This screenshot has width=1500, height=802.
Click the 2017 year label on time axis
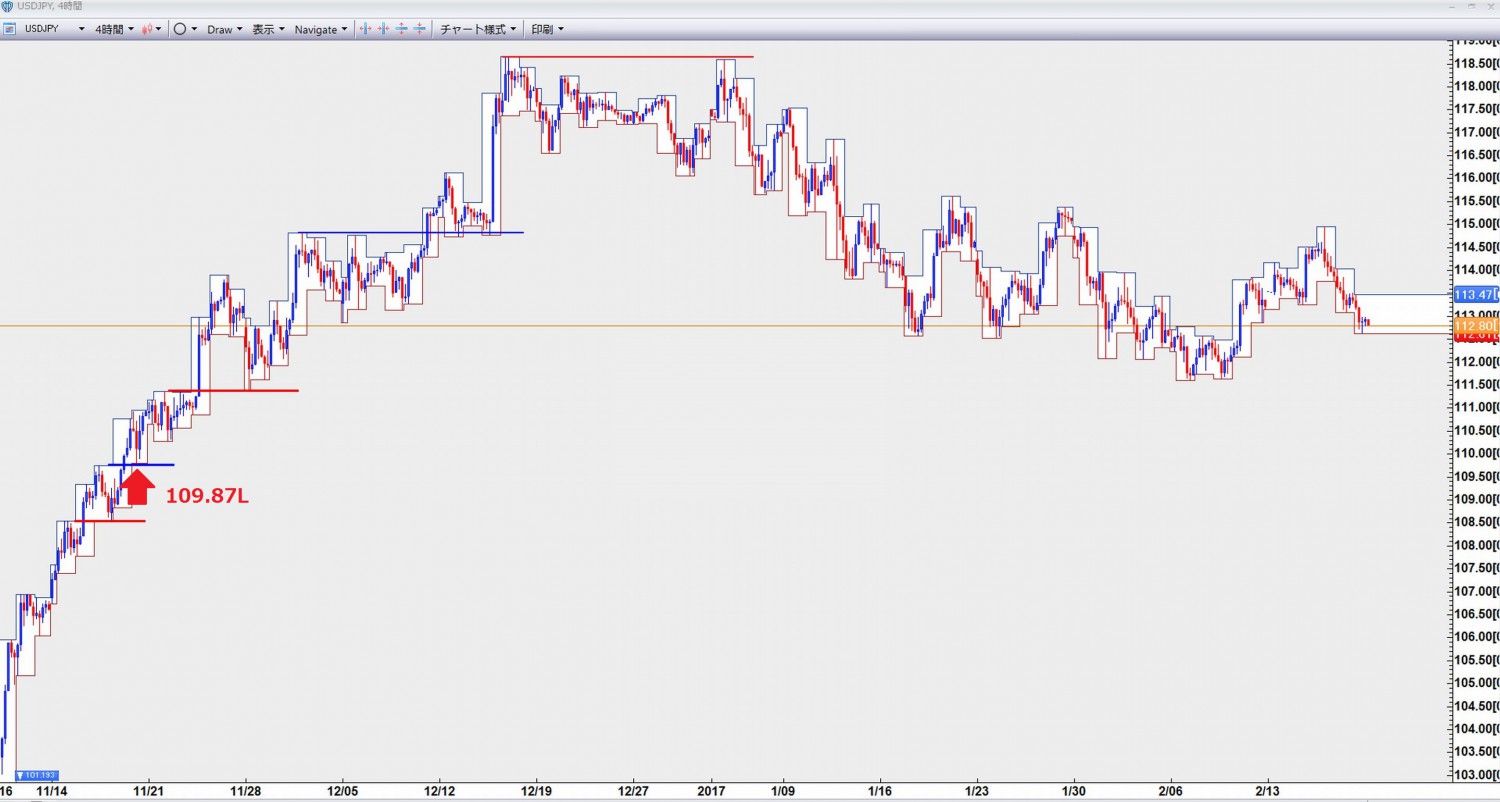(711, 790)
